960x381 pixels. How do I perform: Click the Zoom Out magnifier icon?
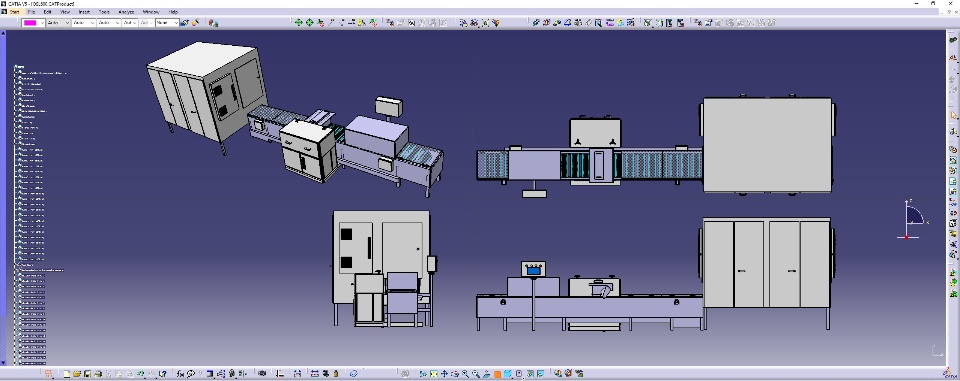(x=476, y=374)
